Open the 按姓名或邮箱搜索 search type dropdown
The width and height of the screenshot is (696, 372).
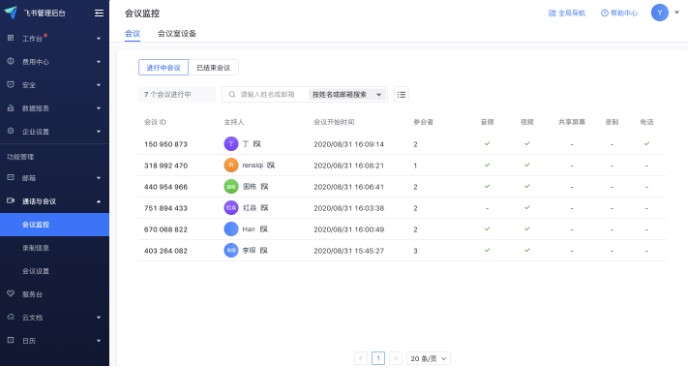tap(347, 95)
